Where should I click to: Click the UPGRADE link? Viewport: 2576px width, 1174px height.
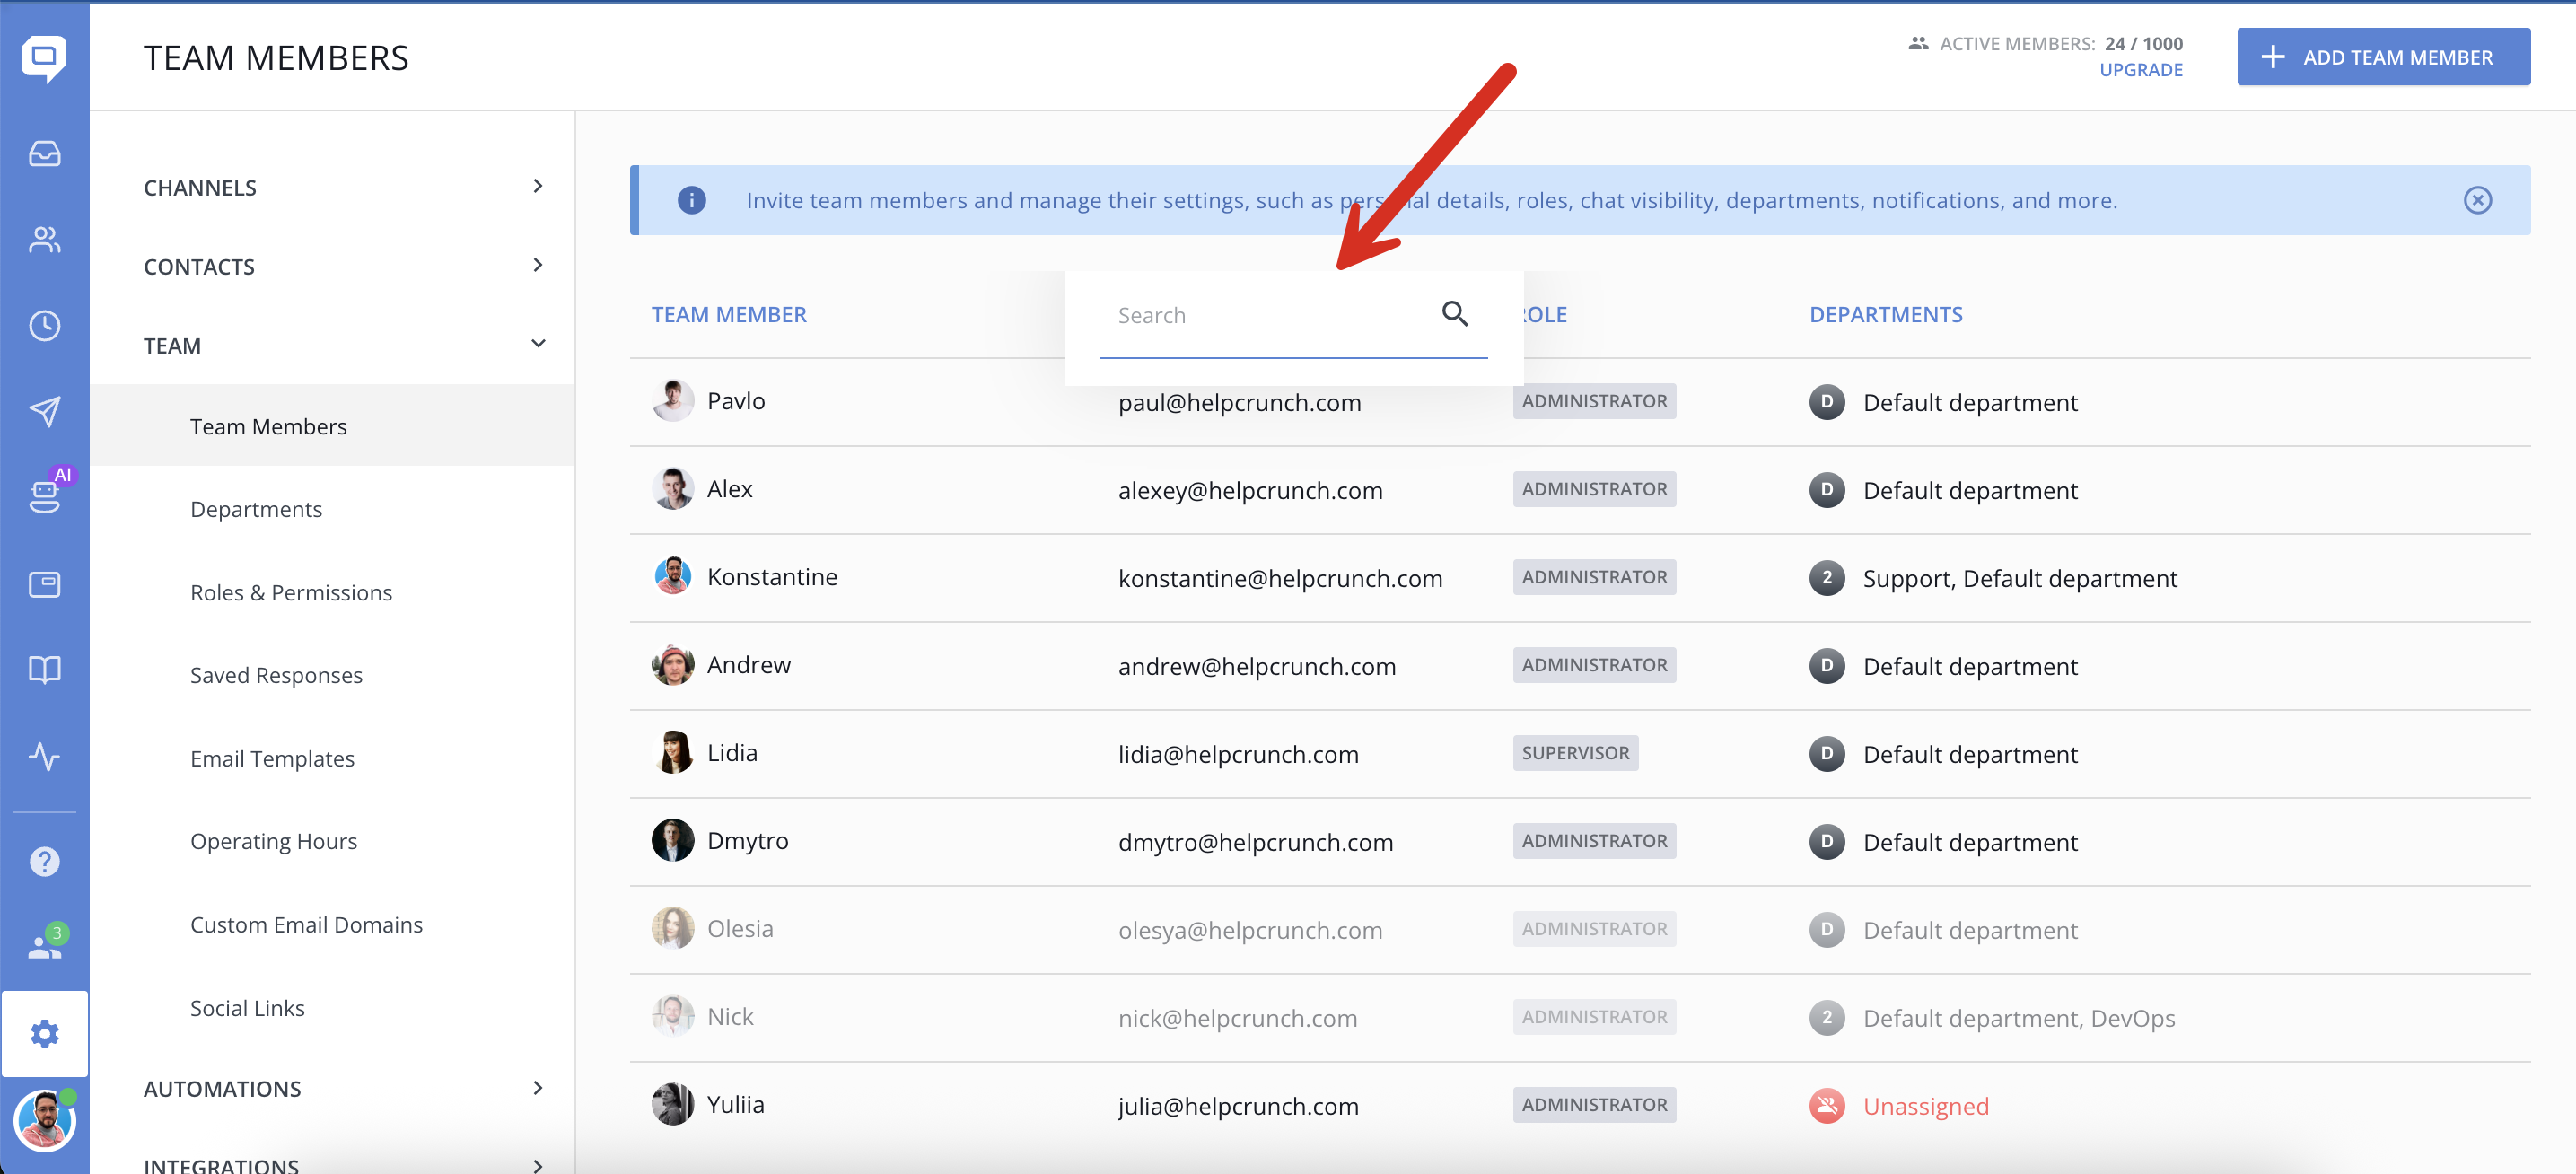(2140, 70)
